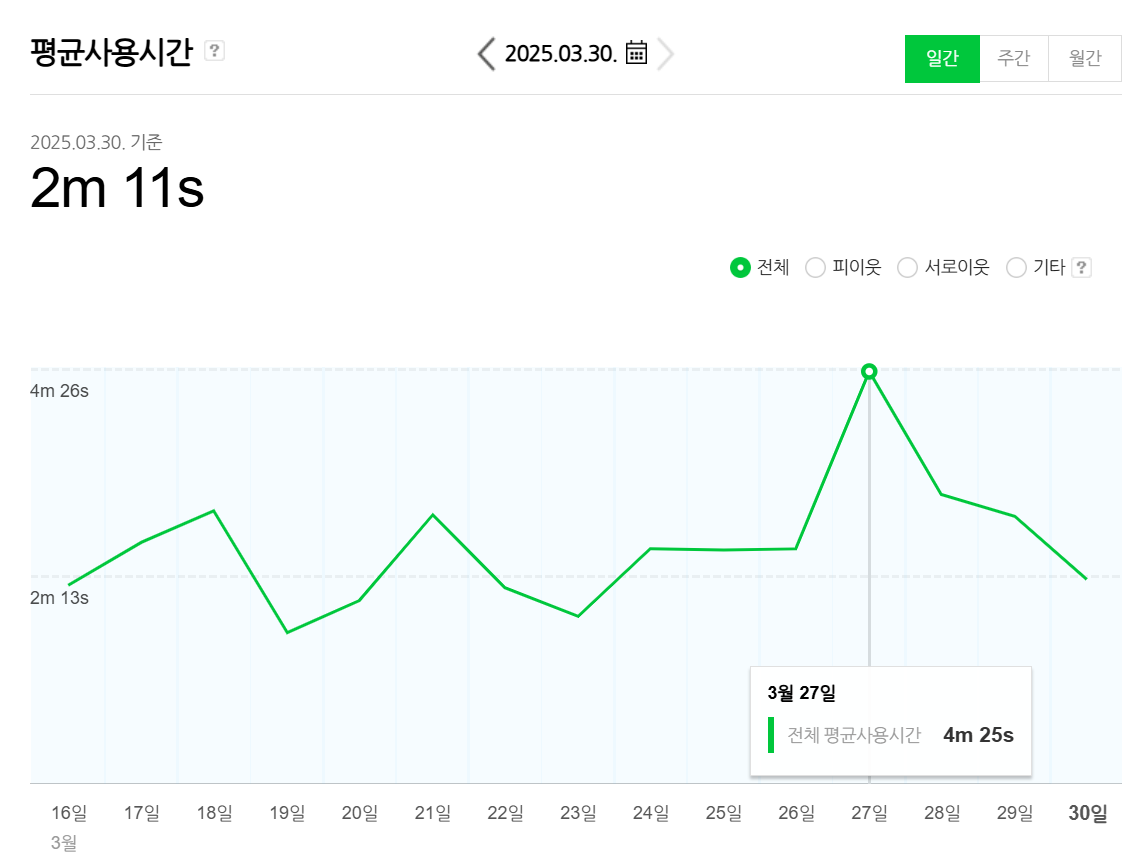Click the 20일 x-axis label

coord(360,813)
